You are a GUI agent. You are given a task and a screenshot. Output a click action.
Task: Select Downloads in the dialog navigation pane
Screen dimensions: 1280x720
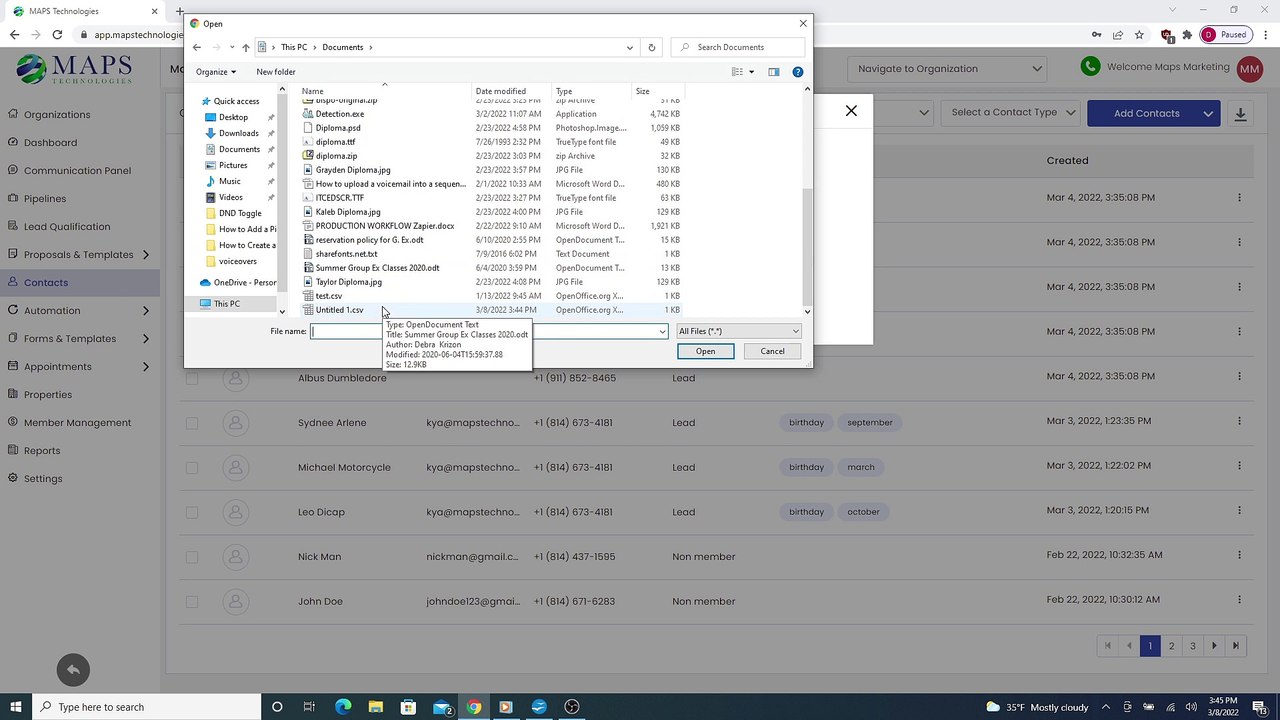coord(238,133)
